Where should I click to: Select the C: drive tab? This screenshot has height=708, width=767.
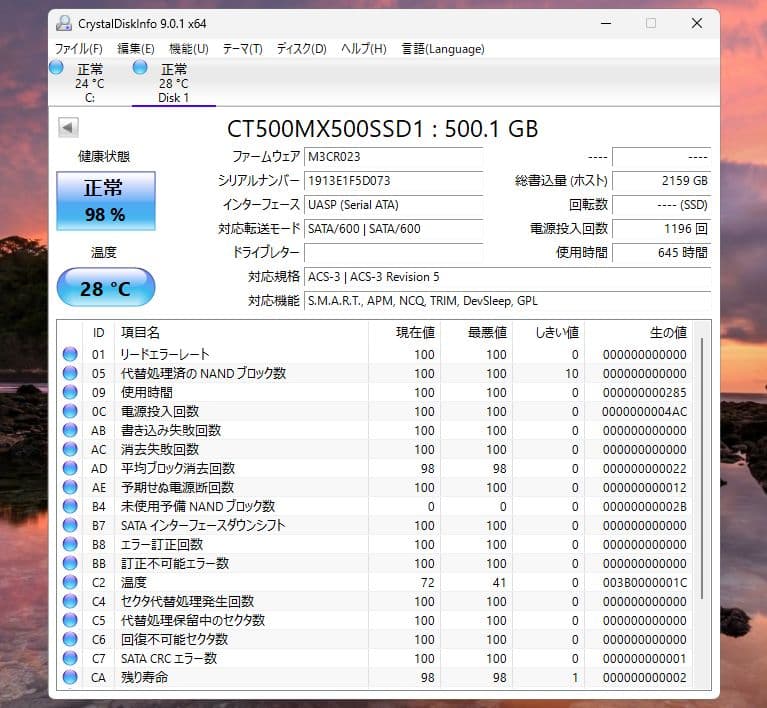90,83
